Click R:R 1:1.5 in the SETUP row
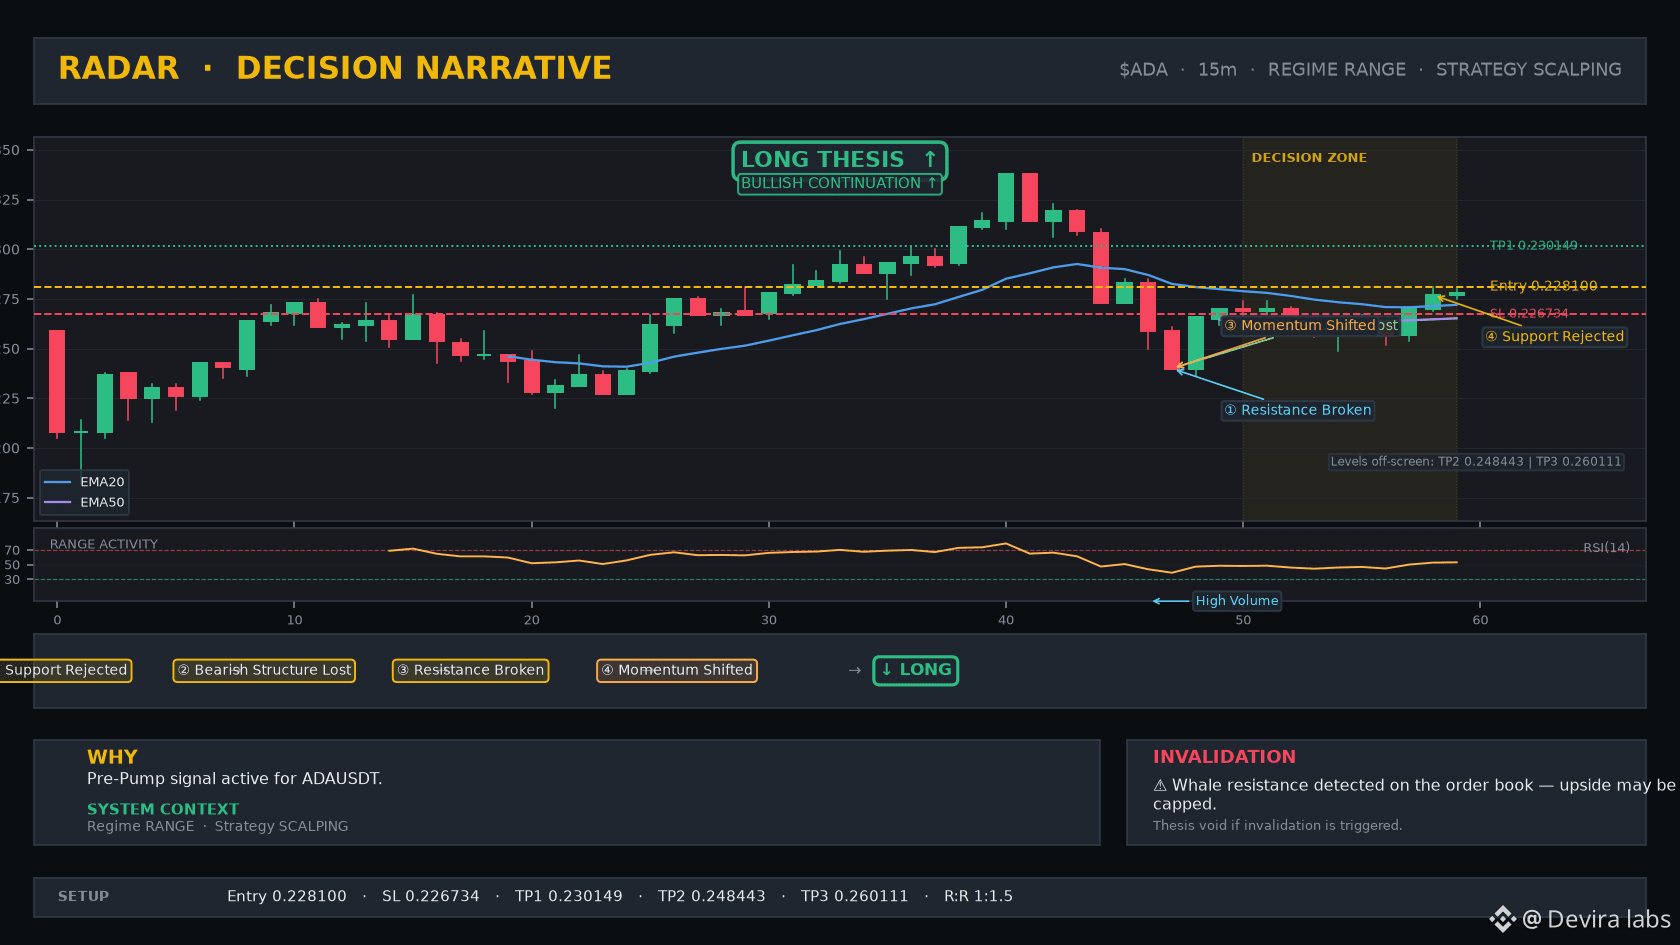The height and width of the screenshot is (945, 1680). point(978,897)
